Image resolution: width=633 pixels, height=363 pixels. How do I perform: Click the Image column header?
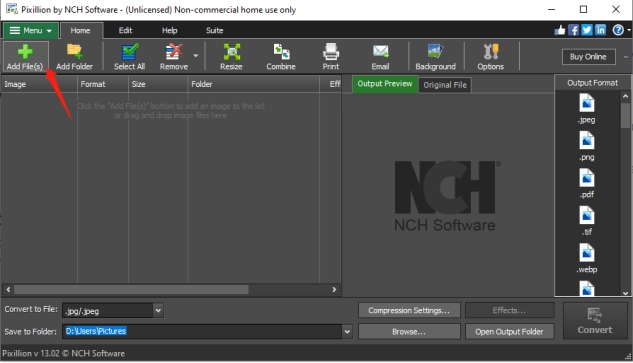click(39, 84)
